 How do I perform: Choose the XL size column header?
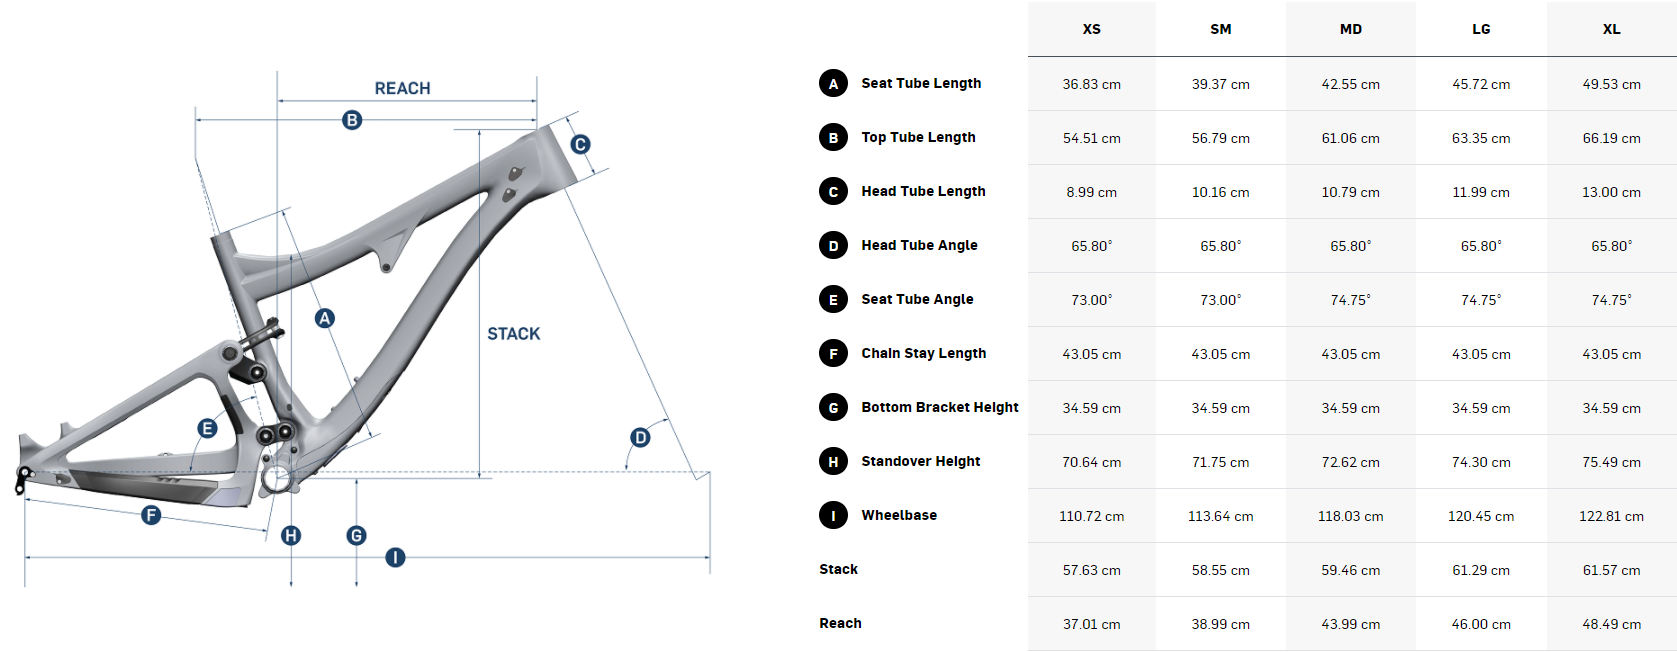(1611, 29)
